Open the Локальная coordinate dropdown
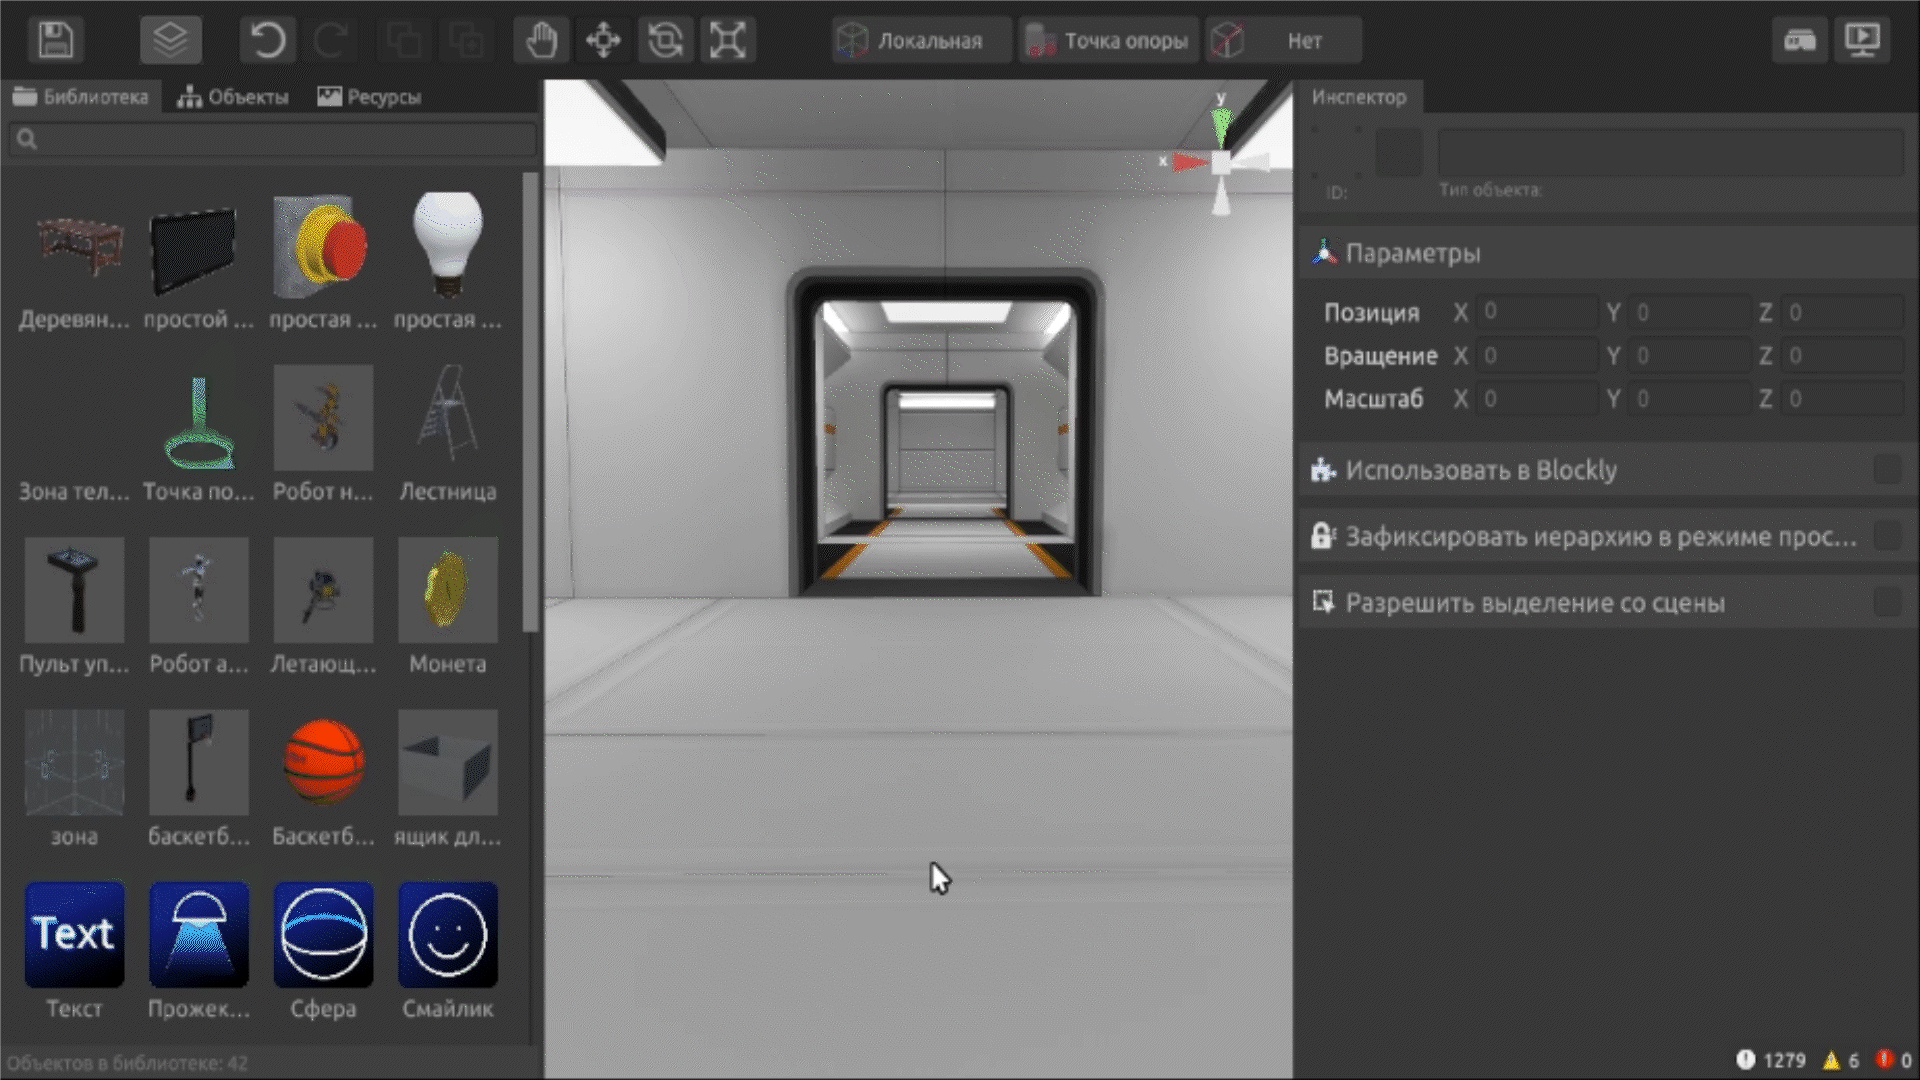The width and height of the screenshot is (1920, 1080). pos(920,41)
